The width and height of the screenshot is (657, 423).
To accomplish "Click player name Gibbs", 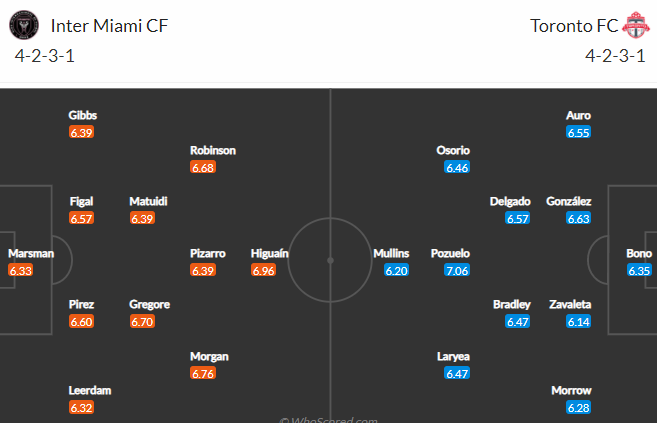I will click(83, 115).
